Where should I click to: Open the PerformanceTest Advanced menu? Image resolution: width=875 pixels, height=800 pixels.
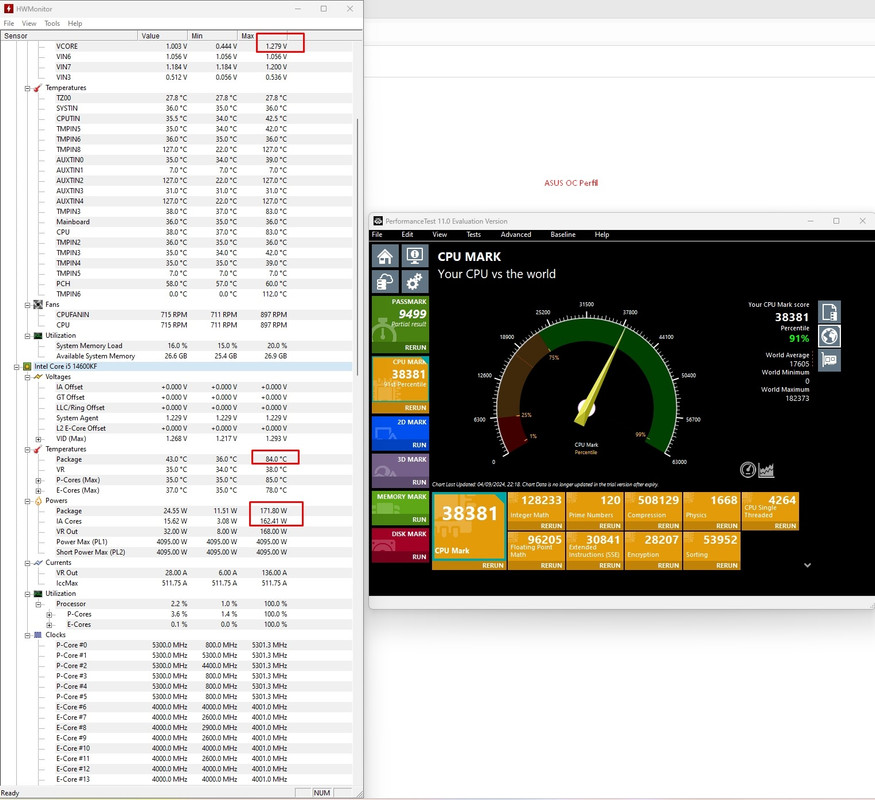tap(516, 234)
